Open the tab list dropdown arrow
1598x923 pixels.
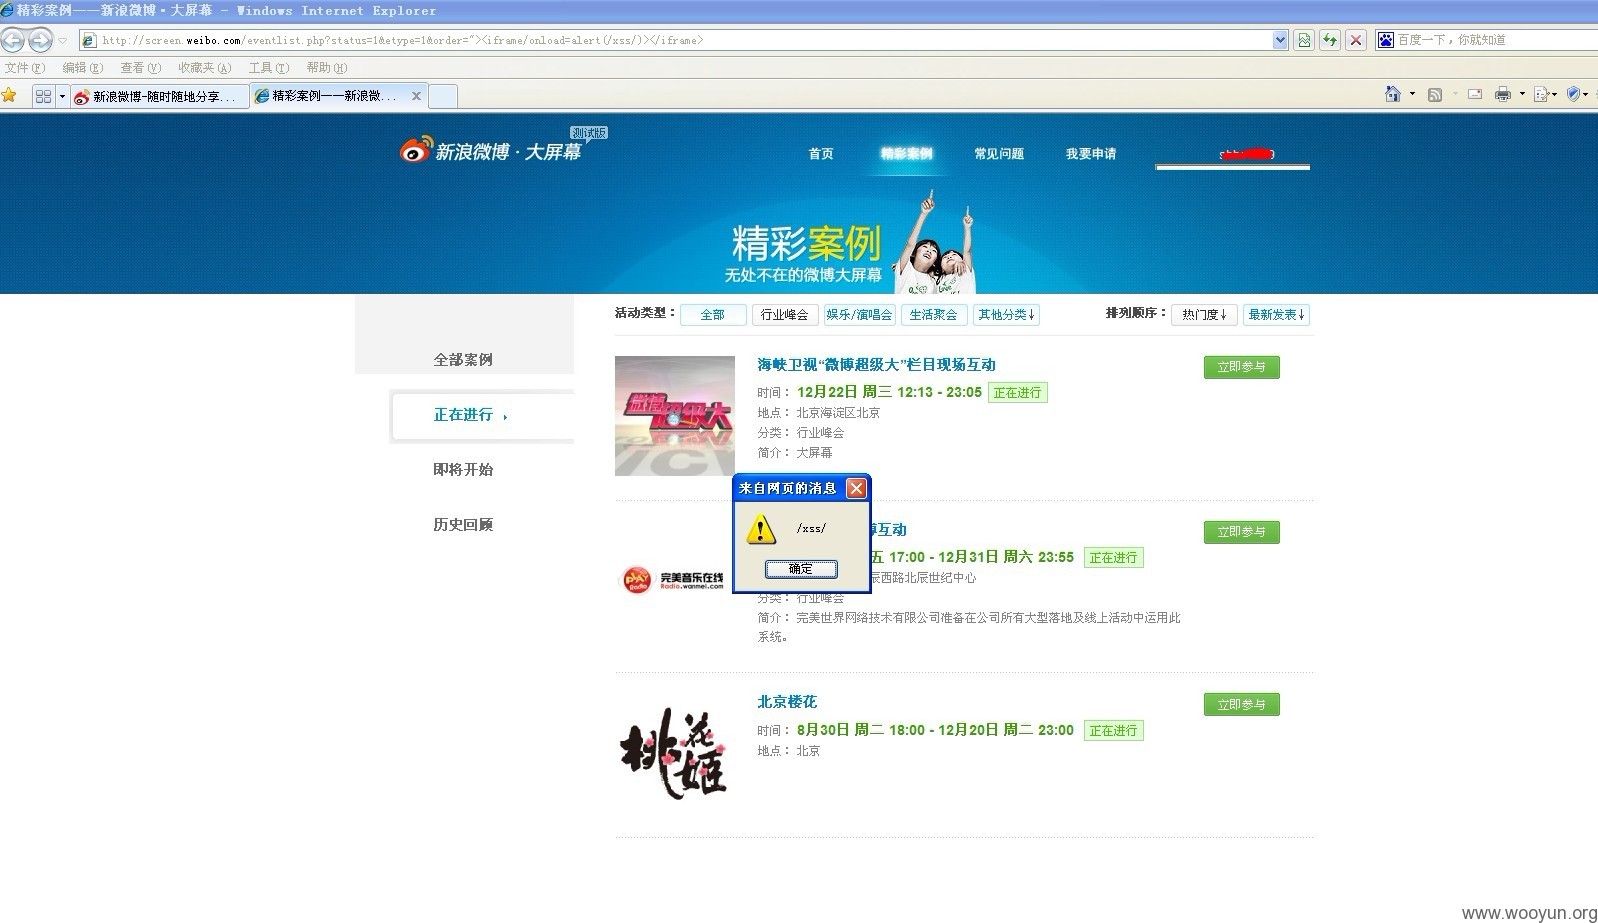tap(62, 96)
